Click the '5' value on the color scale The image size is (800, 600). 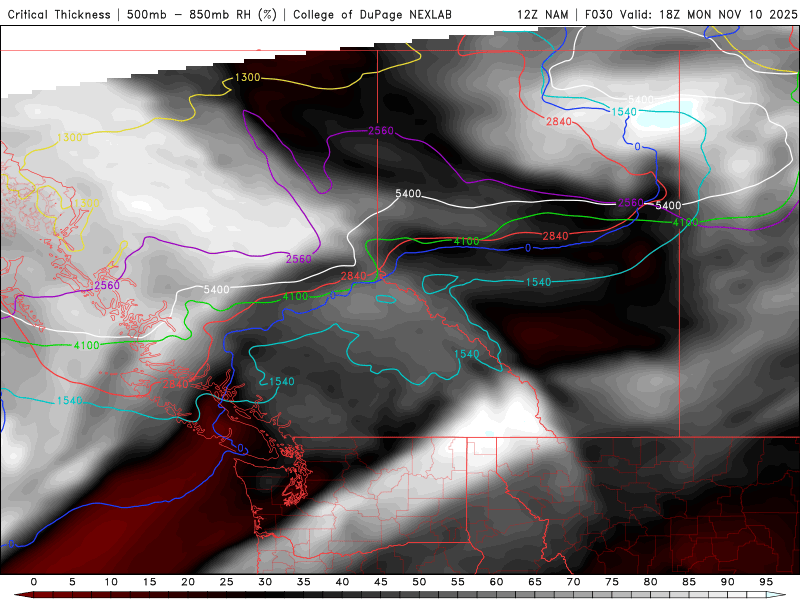coord(72,582)
